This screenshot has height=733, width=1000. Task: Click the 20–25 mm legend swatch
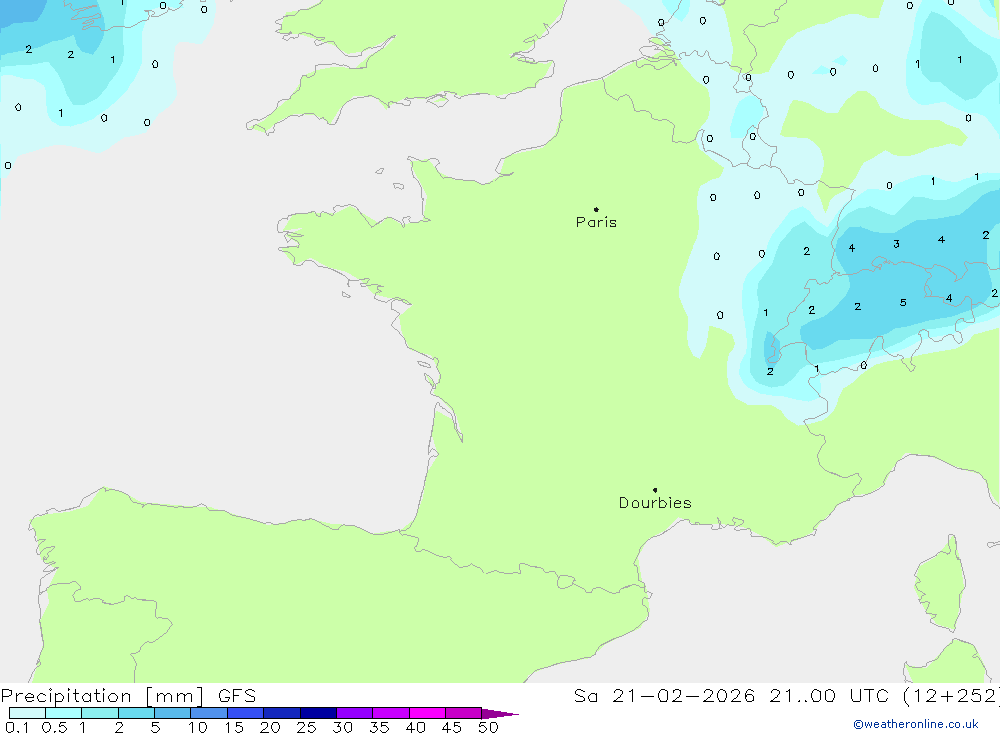[282, 713]
